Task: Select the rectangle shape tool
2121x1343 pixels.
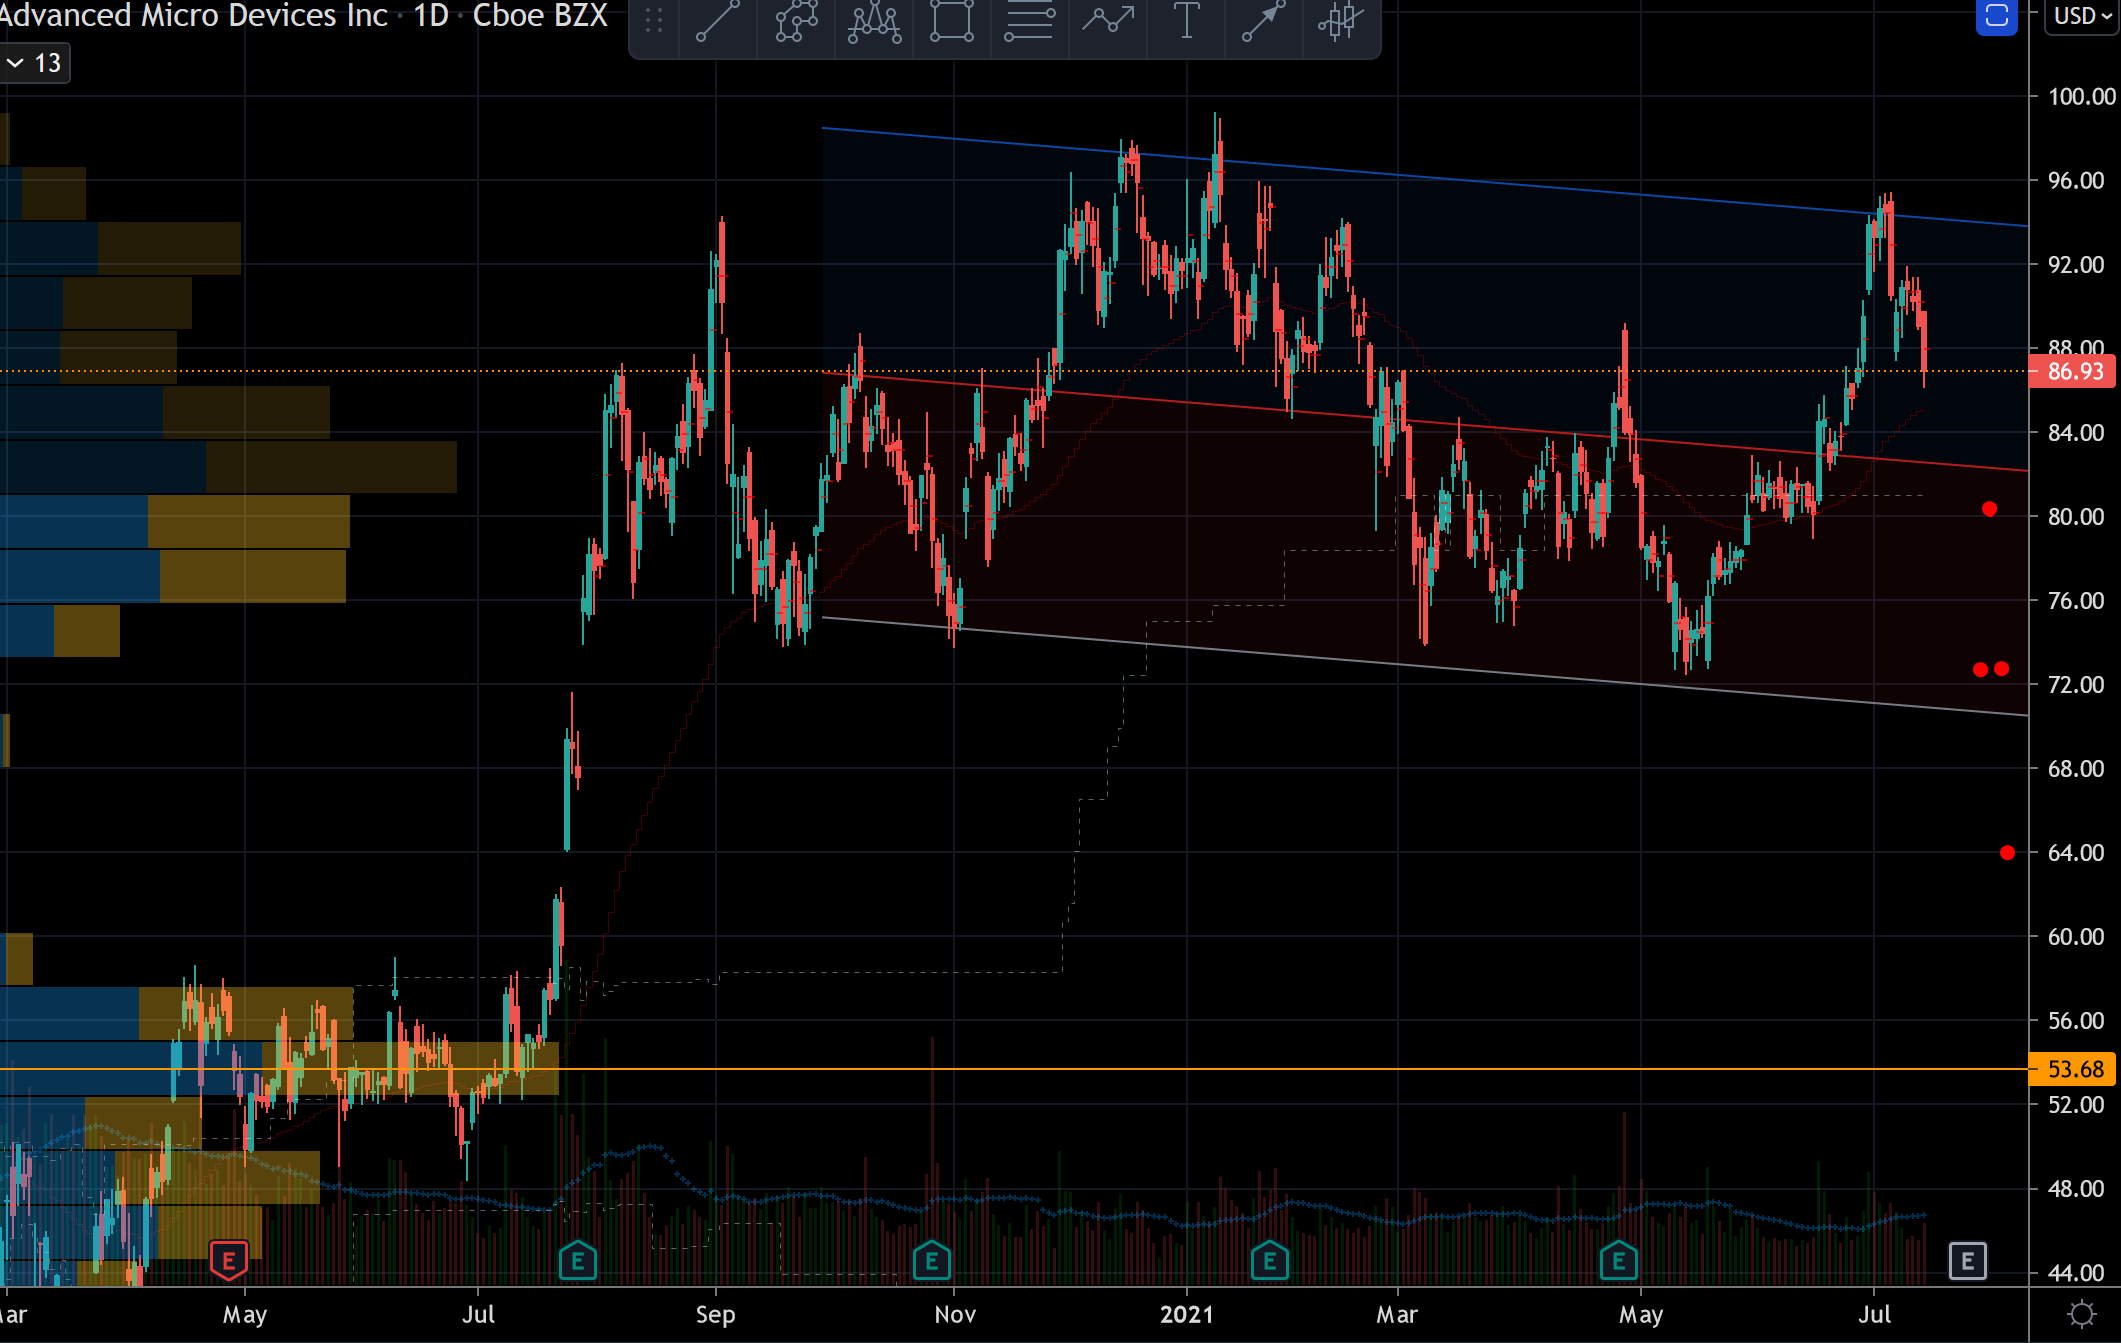Action: (x=952, y=21)
